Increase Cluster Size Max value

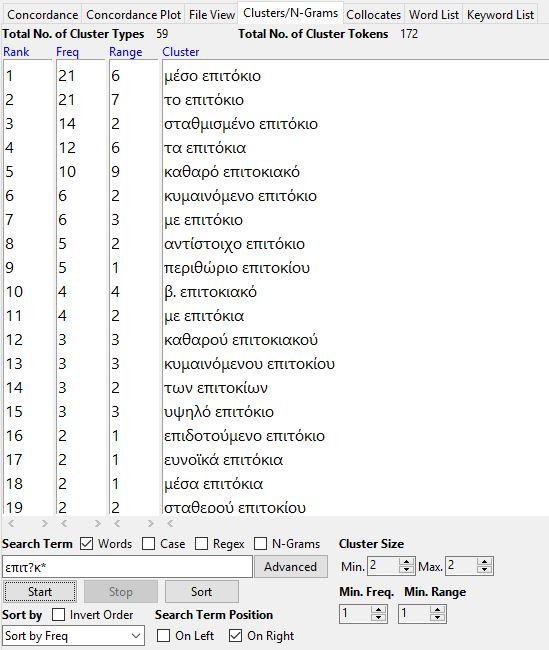484,562
